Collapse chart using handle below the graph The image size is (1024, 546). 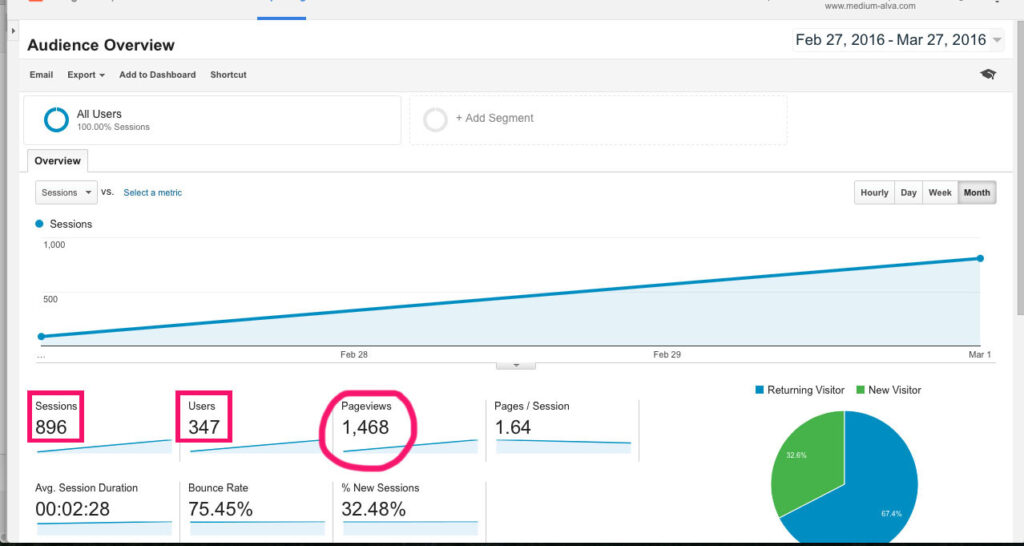pos(517,365)
